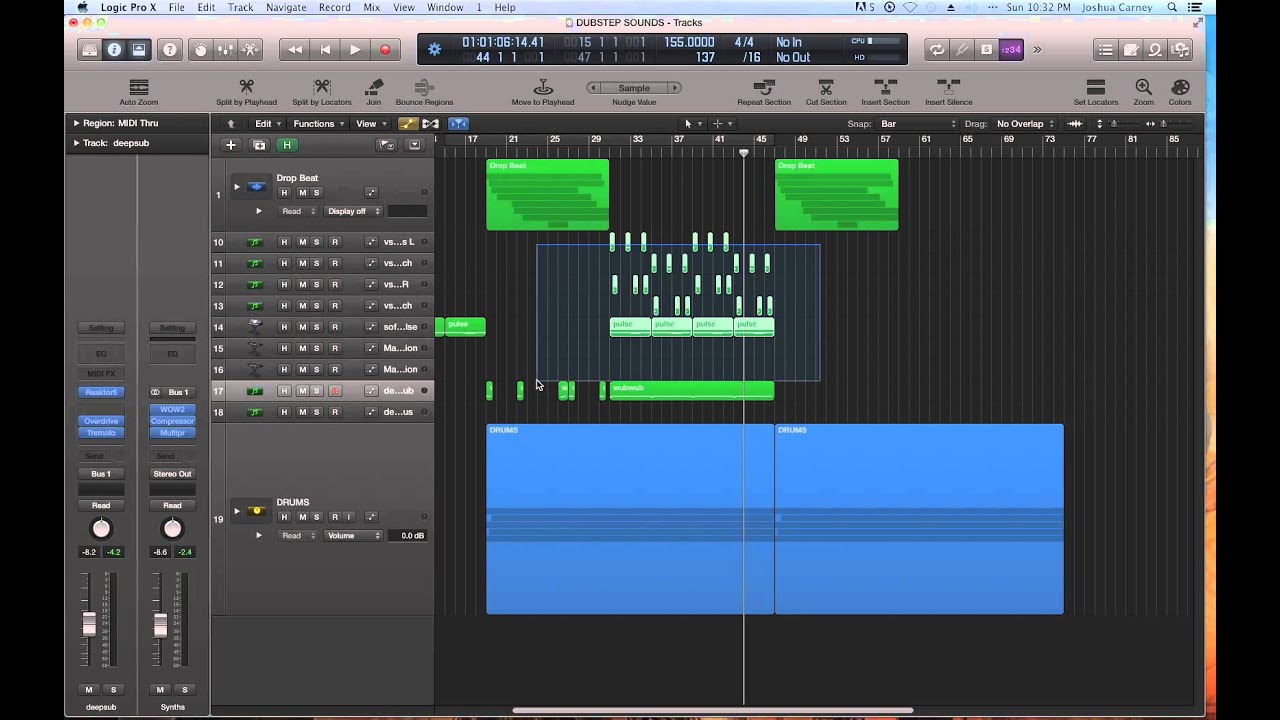
Task: Click the Overdrive plugin slot
Action: [x=101, y=421]
